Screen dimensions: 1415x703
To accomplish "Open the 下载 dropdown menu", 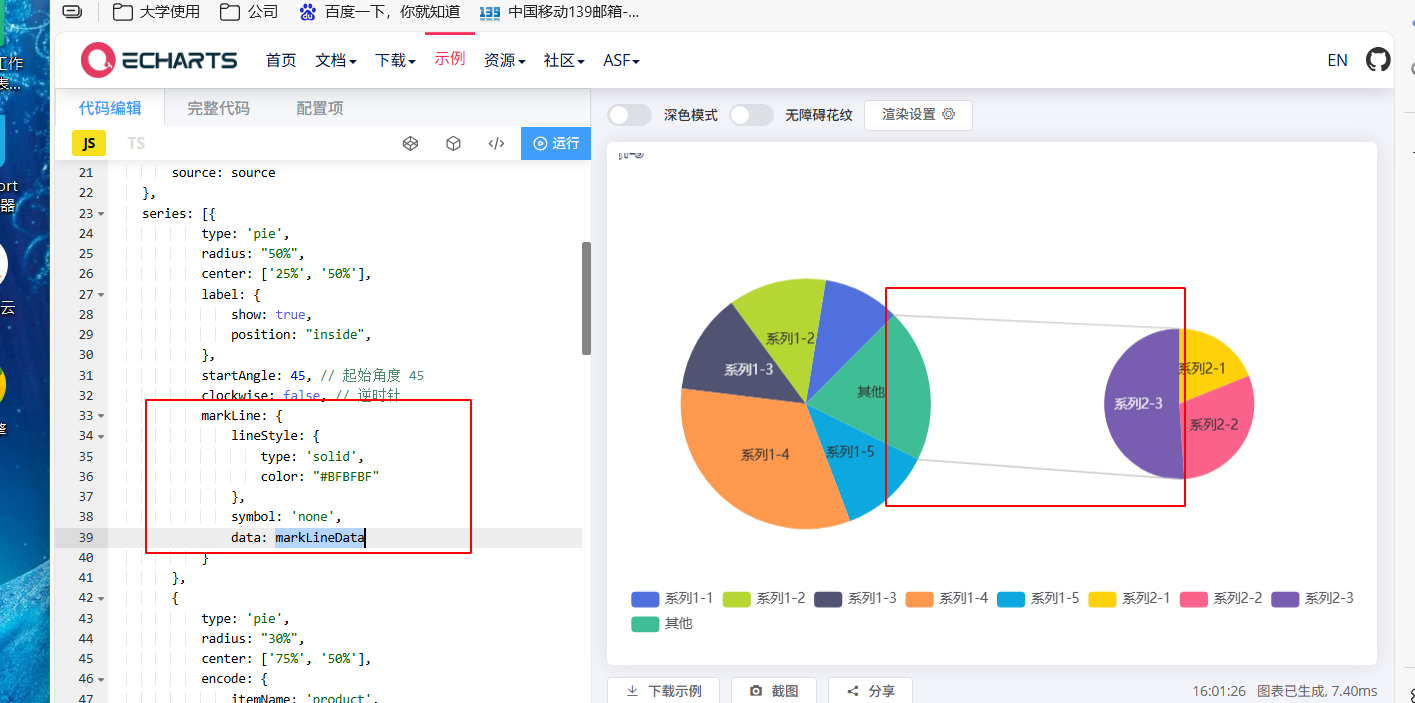I will (x=396, y=60).
